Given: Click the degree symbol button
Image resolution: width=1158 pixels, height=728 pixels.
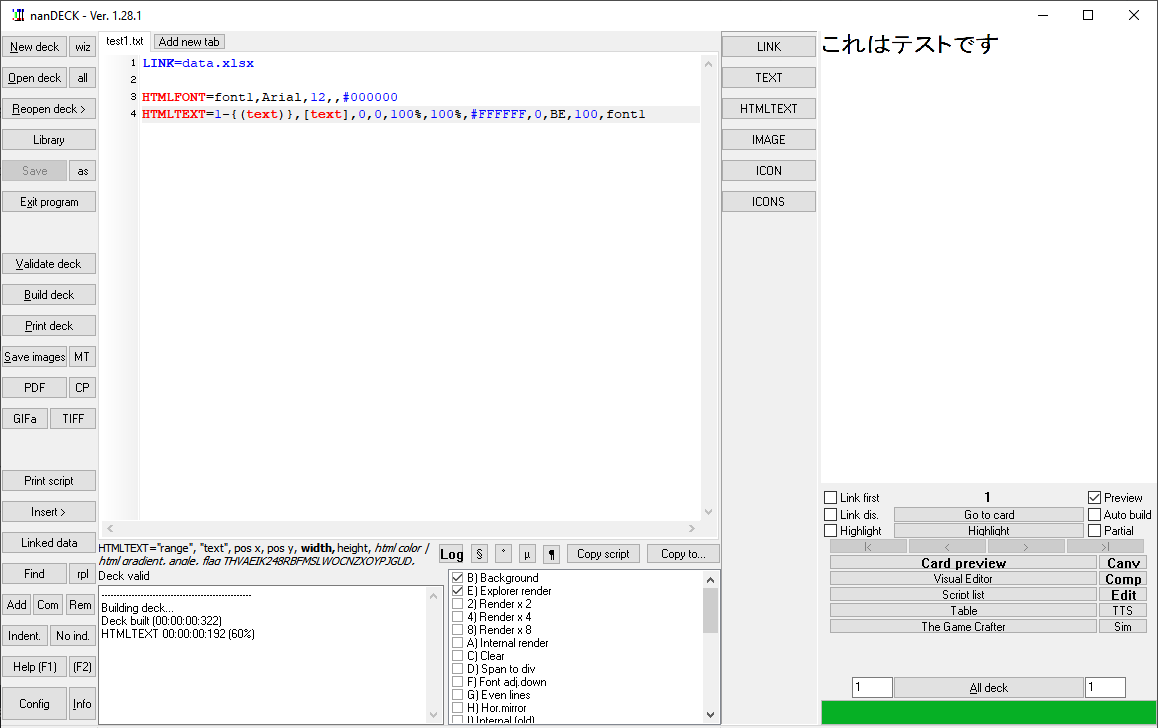Looking at the screenshot, I should (x=503, y=554).
